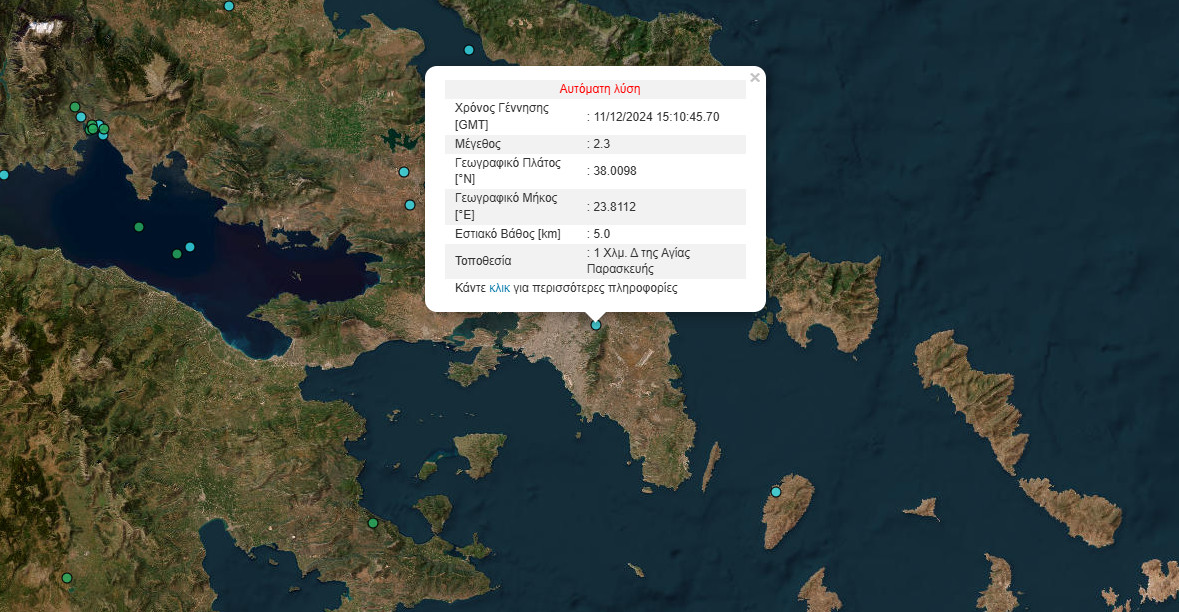Click the upper cyan marker left of the popup
The width and height of the screenshot is (1179, 612).
pos(404,172)
